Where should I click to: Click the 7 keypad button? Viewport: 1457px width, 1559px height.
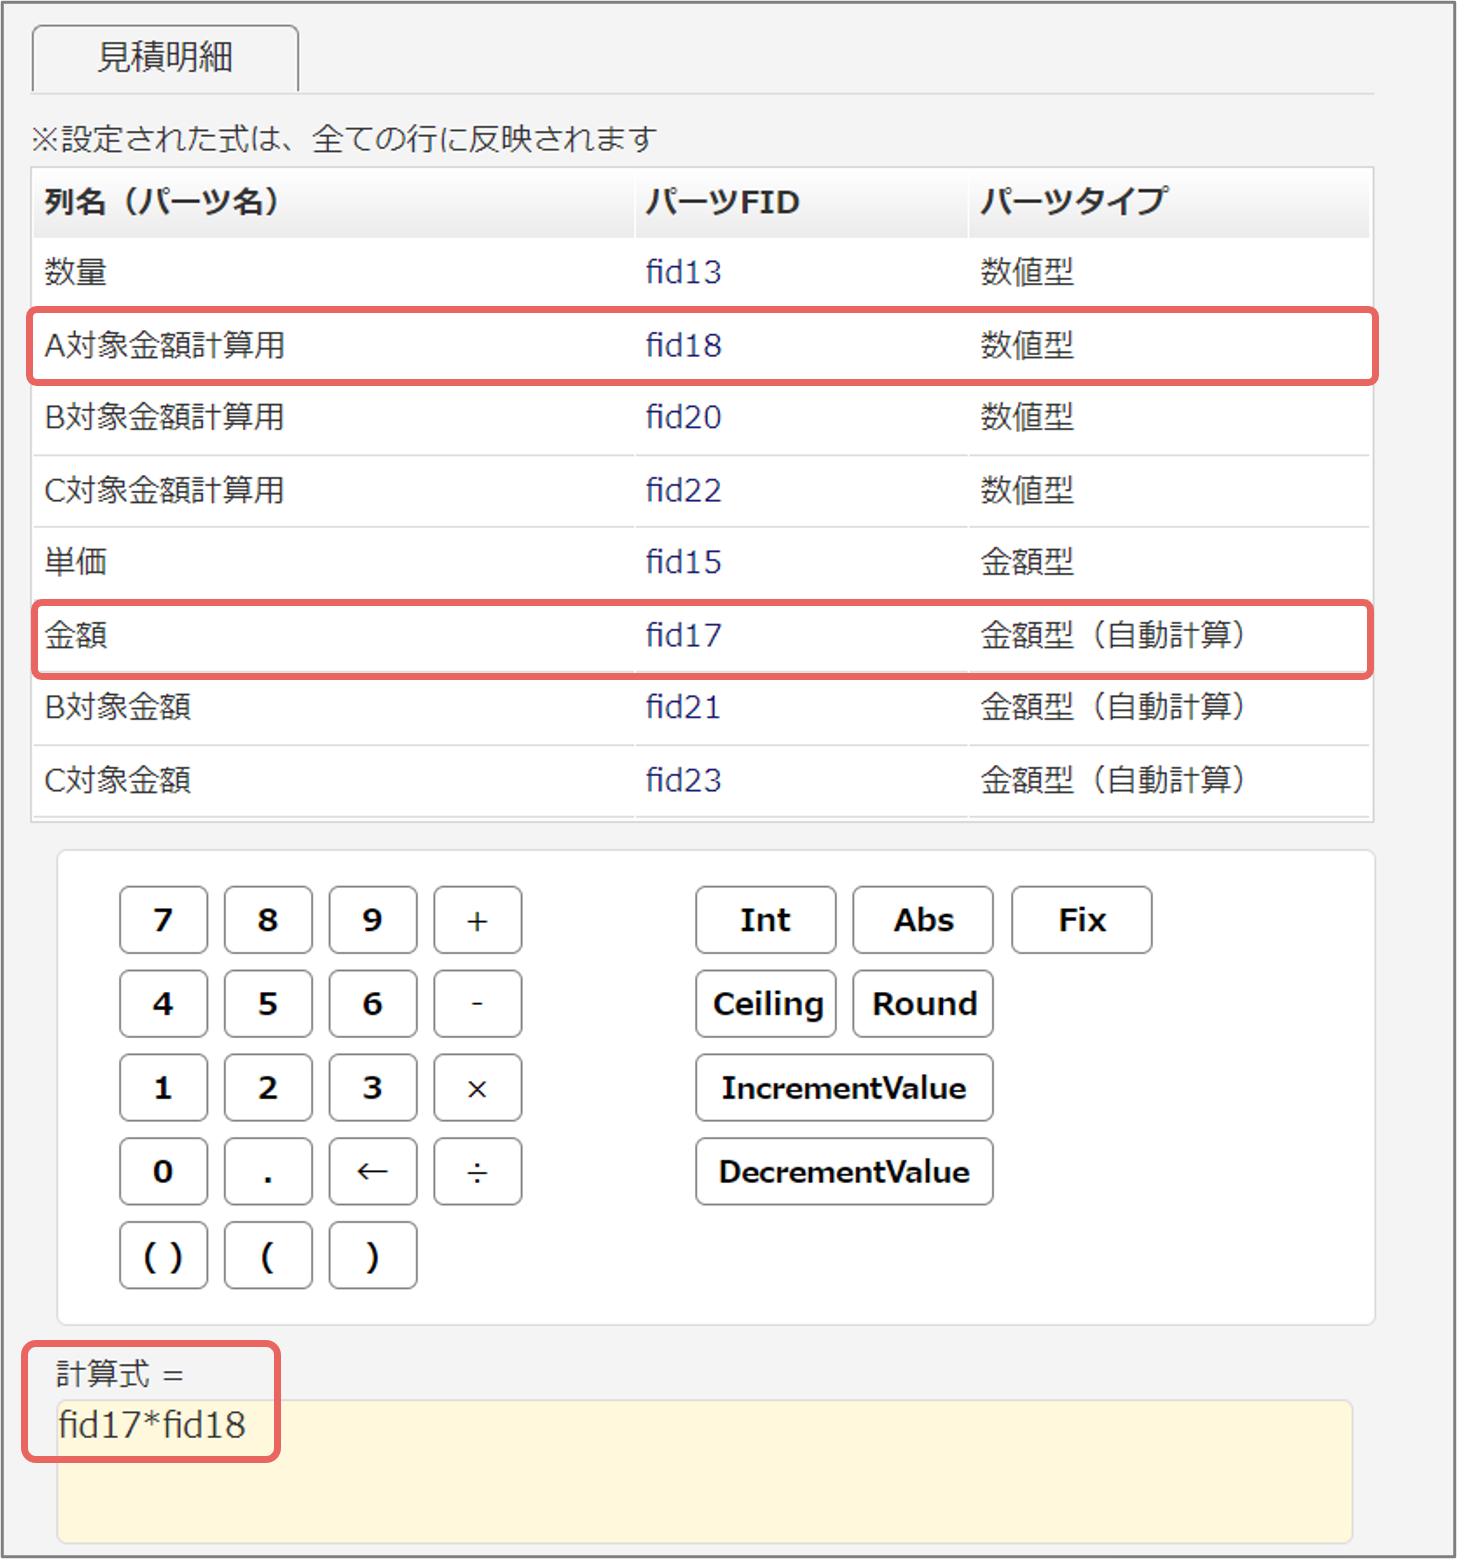(x=163, y=920)
